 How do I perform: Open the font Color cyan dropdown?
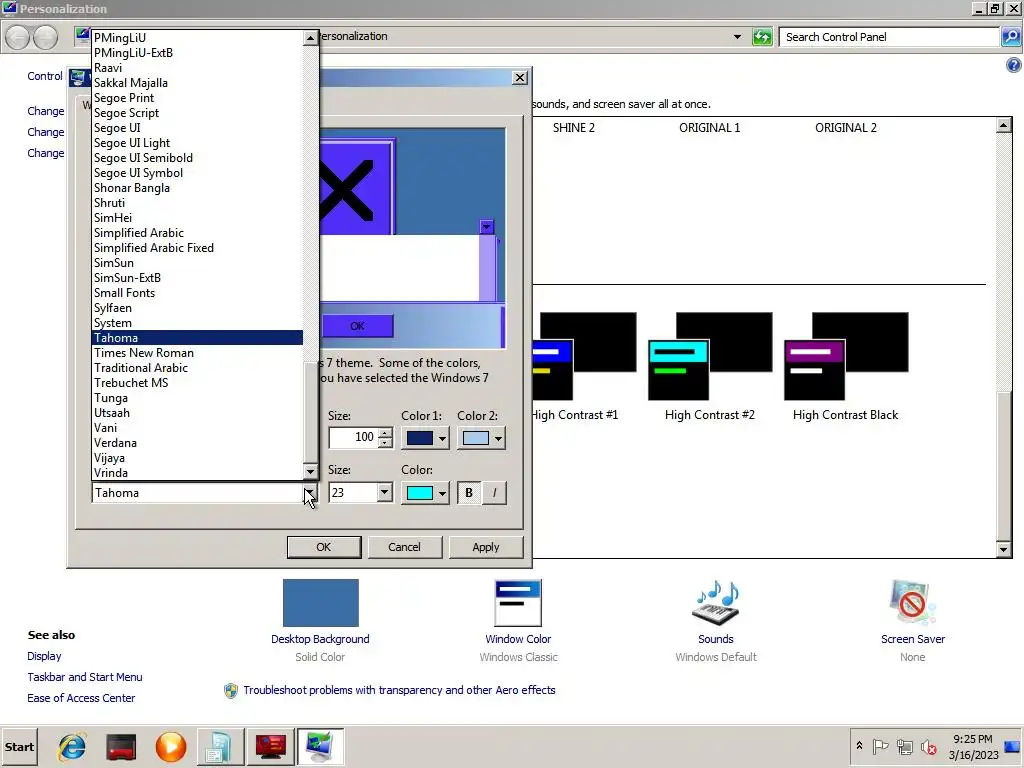[442, 493]
